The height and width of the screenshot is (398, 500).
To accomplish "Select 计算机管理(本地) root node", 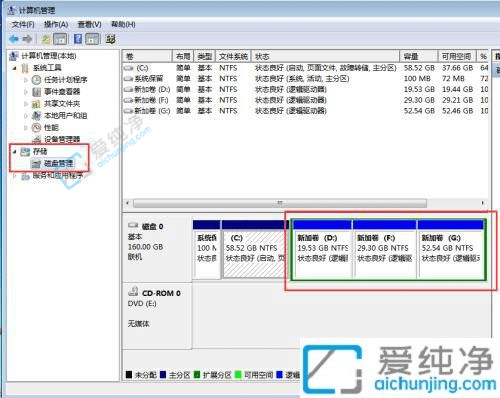I will 49,56.
